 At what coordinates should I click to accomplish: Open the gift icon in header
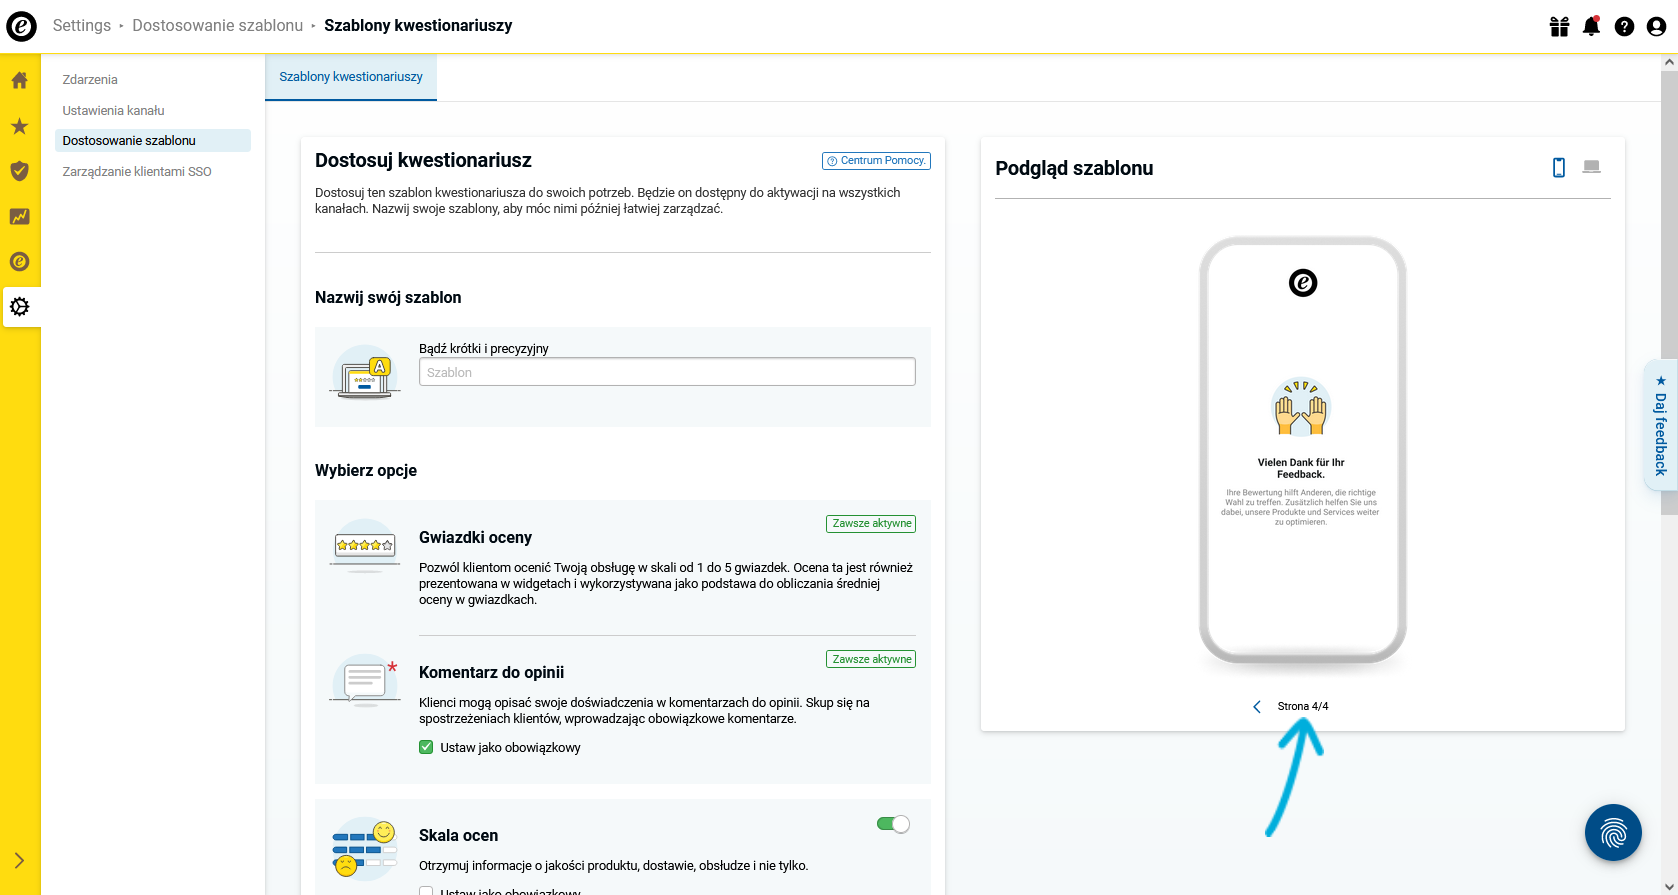[x=1559, y=26]
